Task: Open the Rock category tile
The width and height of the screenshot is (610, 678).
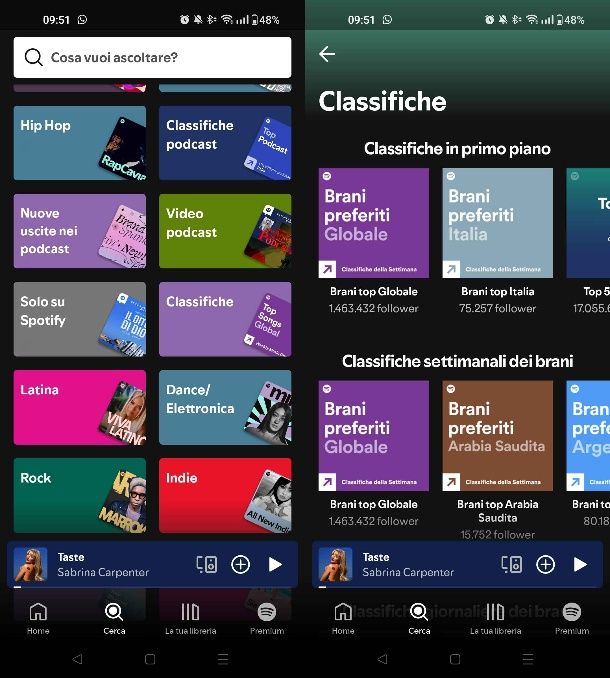Action: click(80, 496)
